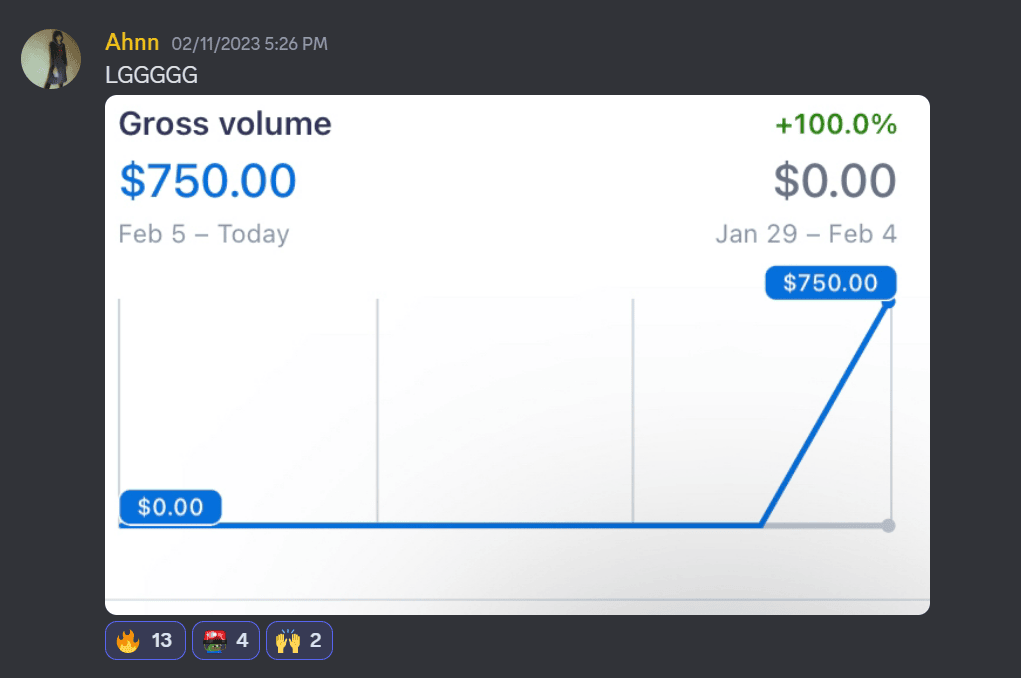Click the large gray $0.00 previous total

point(835,181)
